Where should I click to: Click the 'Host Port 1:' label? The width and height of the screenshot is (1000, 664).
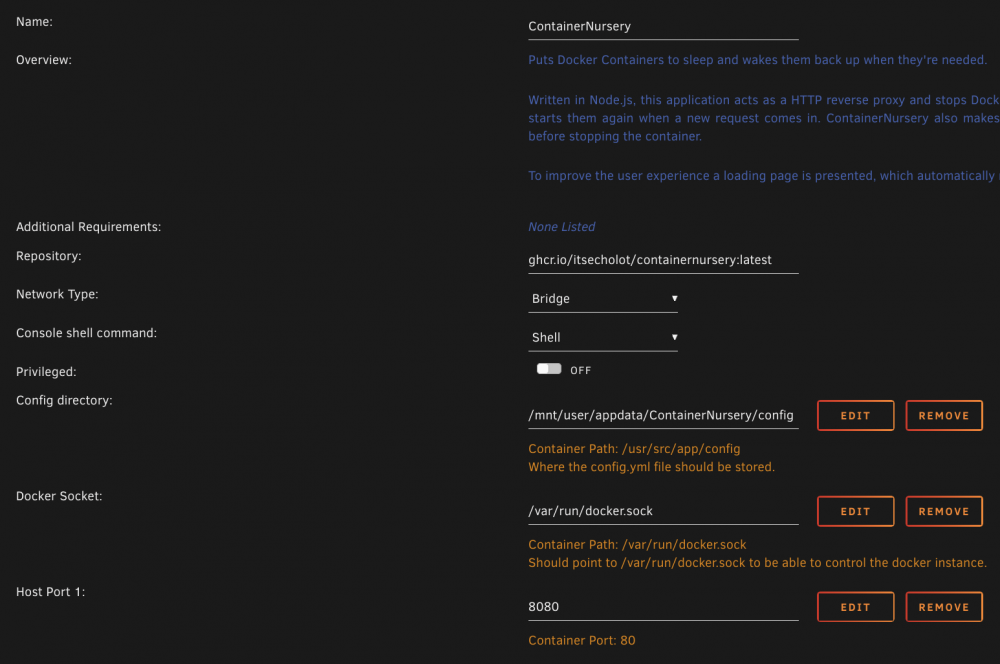(50, 592)
